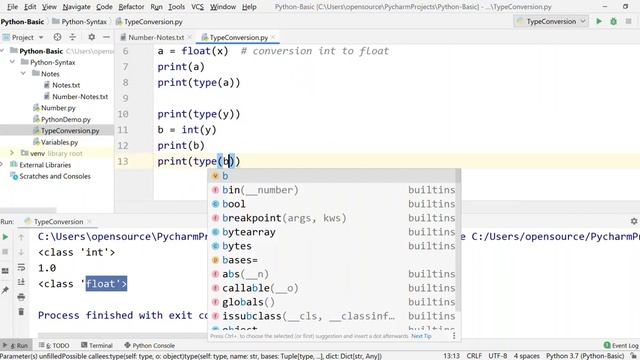Rerun TypeConversion in Run panel

[5, 237]
